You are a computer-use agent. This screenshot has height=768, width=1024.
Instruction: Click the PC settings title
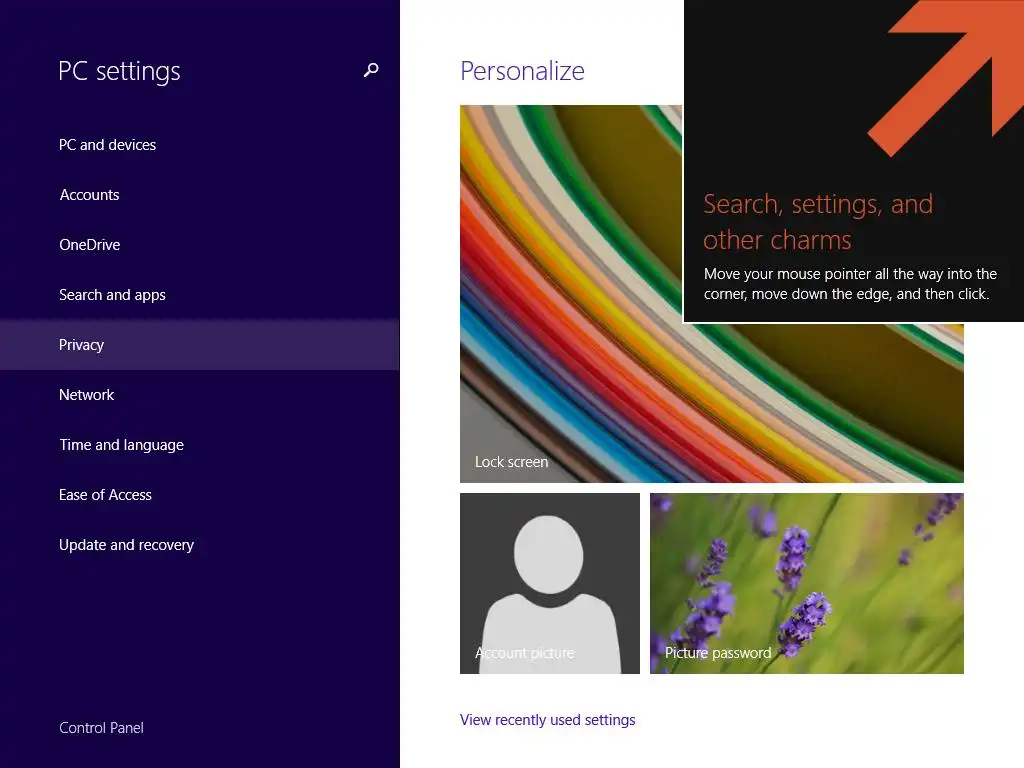[119, 71]
